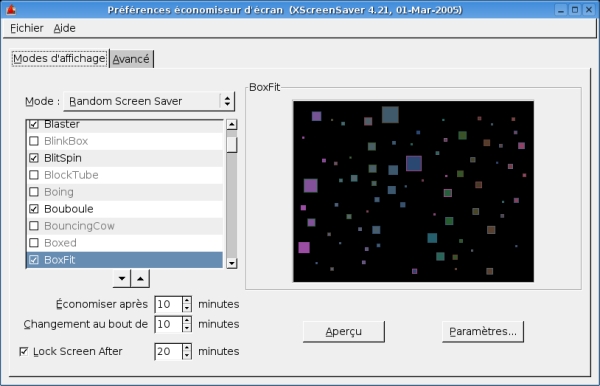The height and width of the screenshot is (386, 600).
Task: Click the list scrollbar up arrow
Action: 232,124
